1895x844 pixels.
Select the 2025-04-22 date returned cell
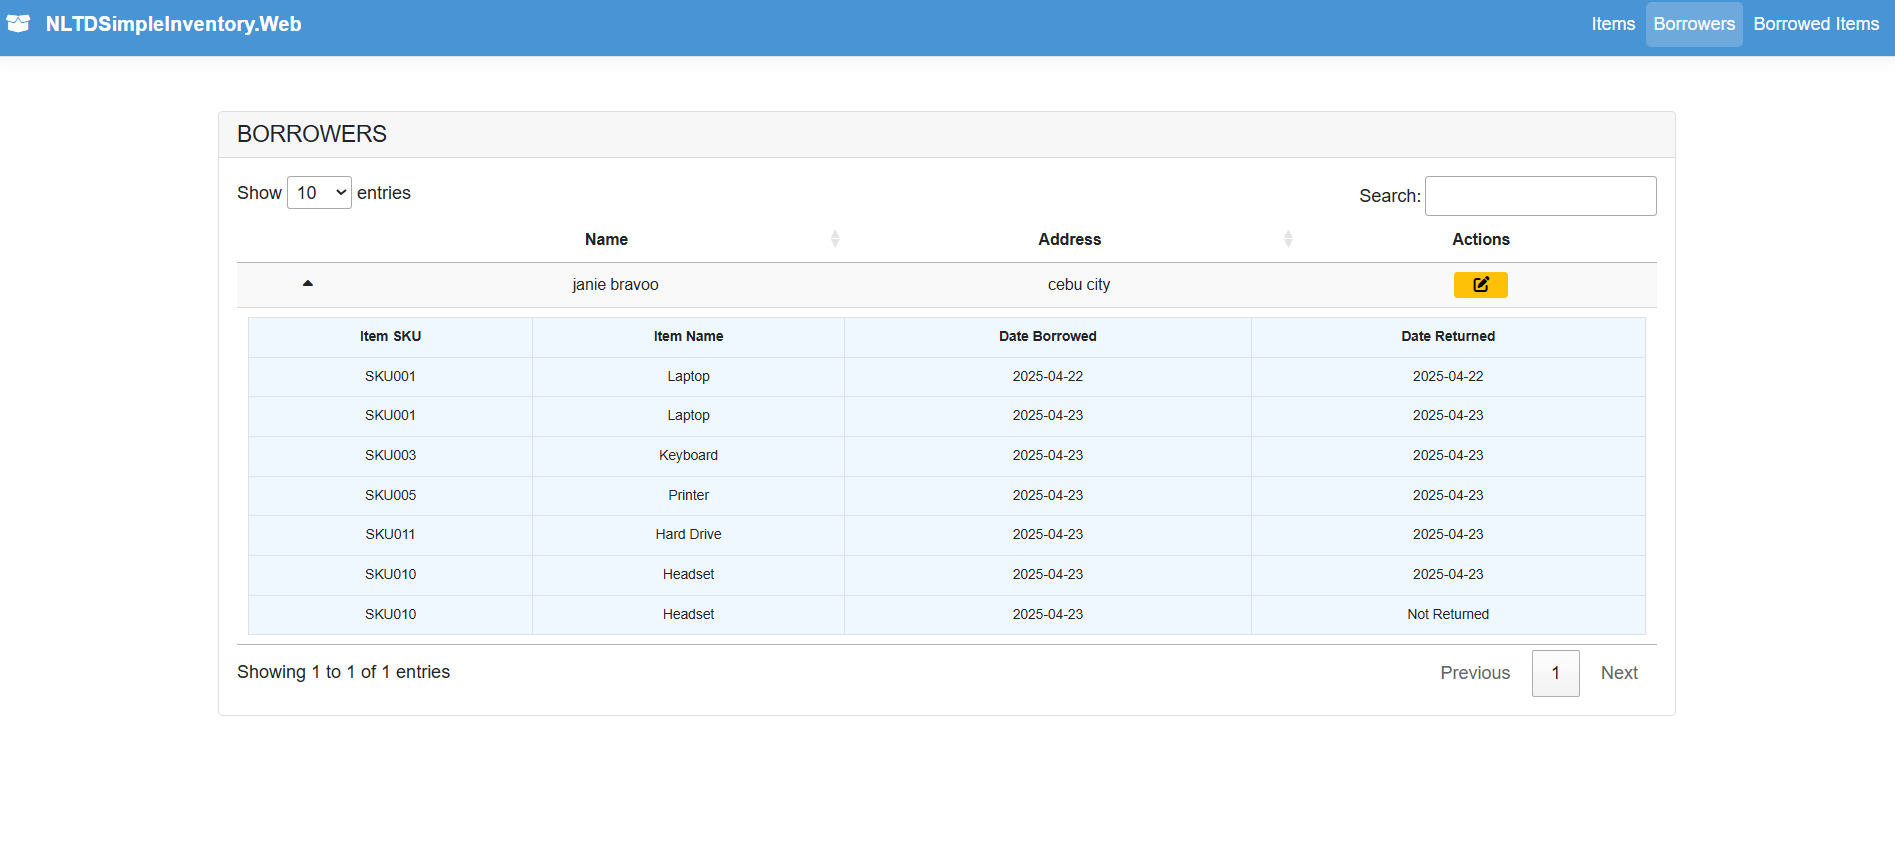(x=1448, y=377)
